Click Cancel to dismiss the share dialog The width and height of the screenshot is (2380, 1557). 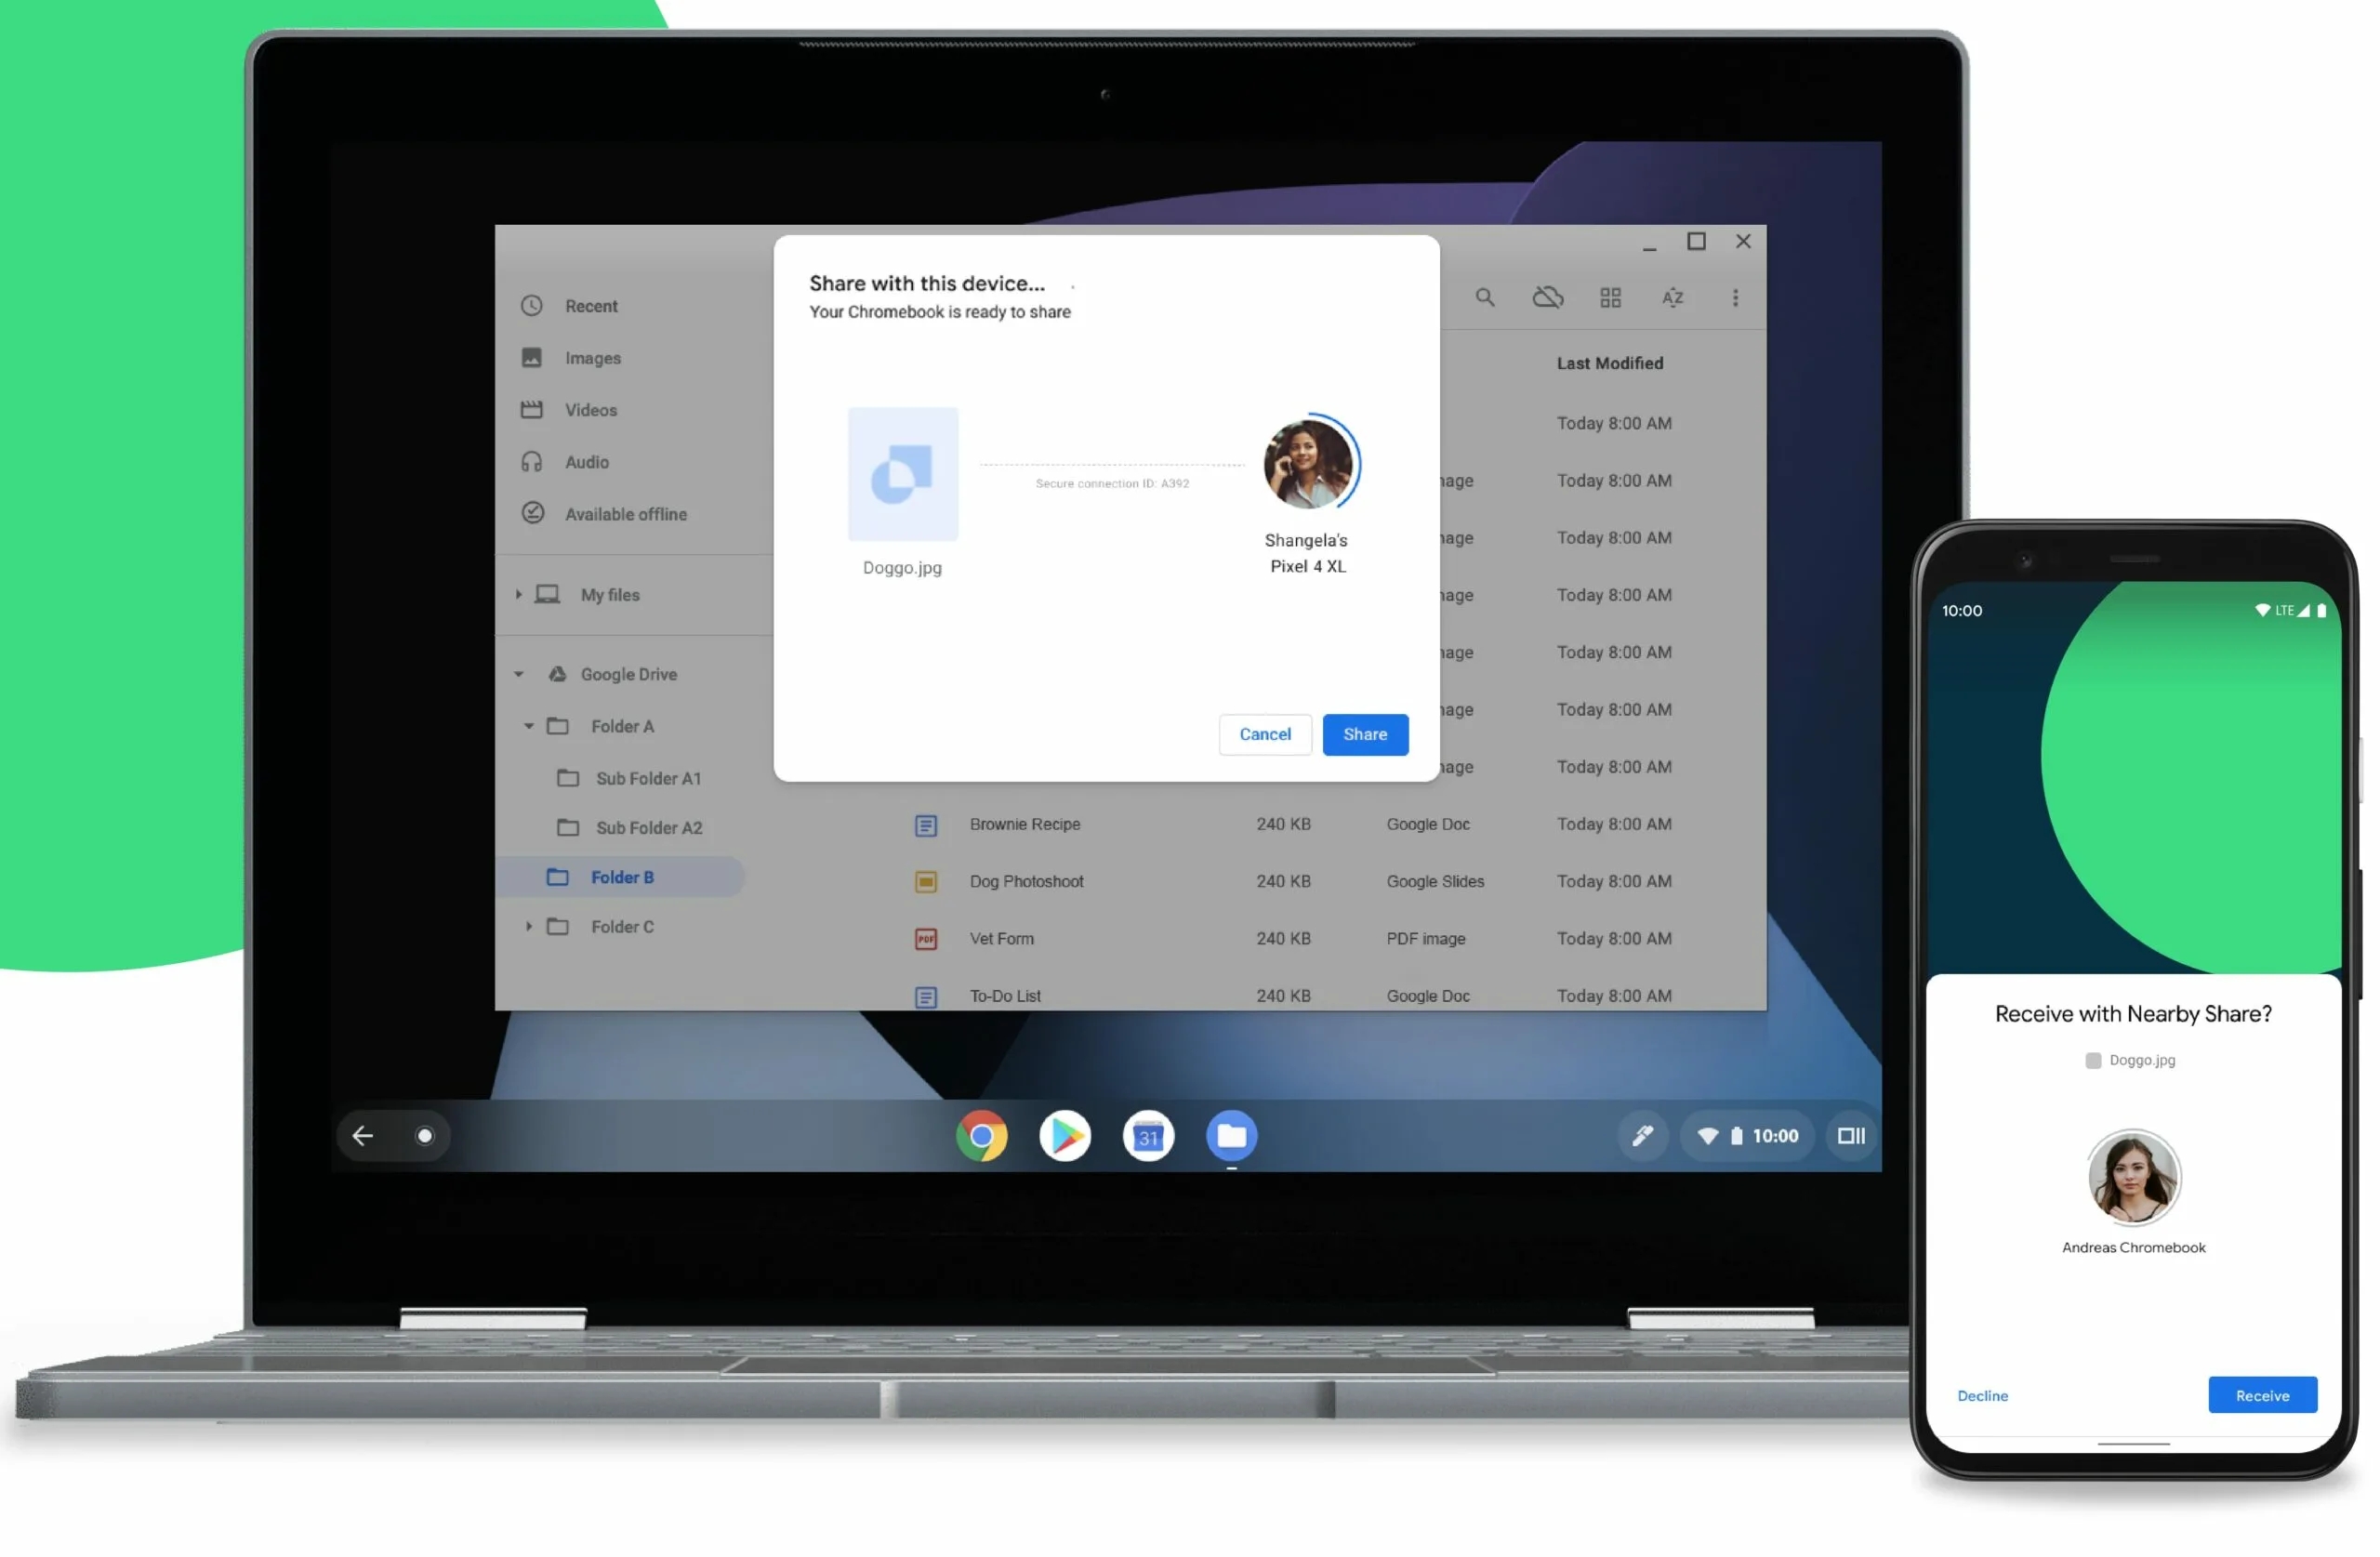click(x=1264, y=733)
